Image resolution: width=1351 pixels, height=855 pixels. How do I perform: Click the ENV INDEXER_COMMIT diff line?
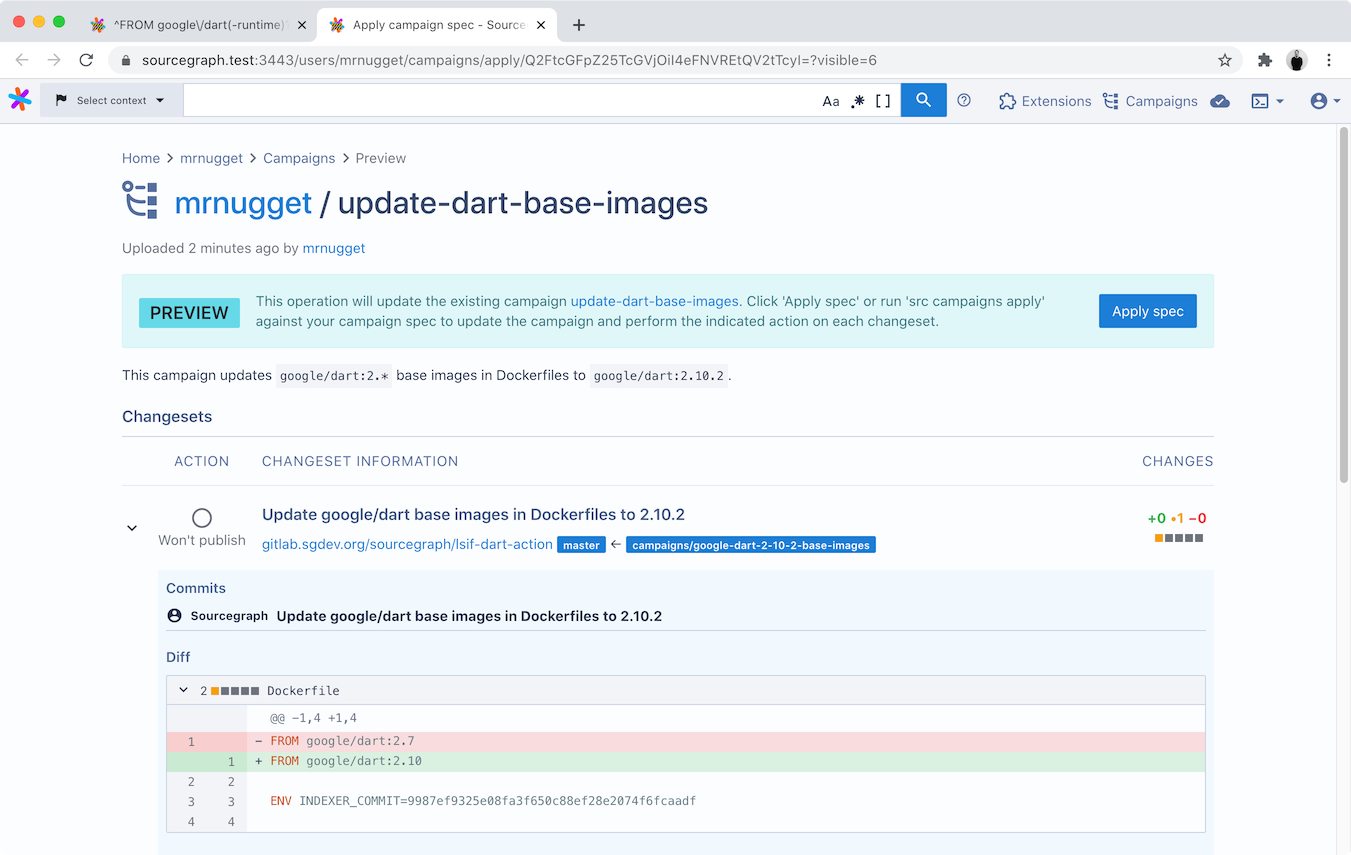coord(686,801)
